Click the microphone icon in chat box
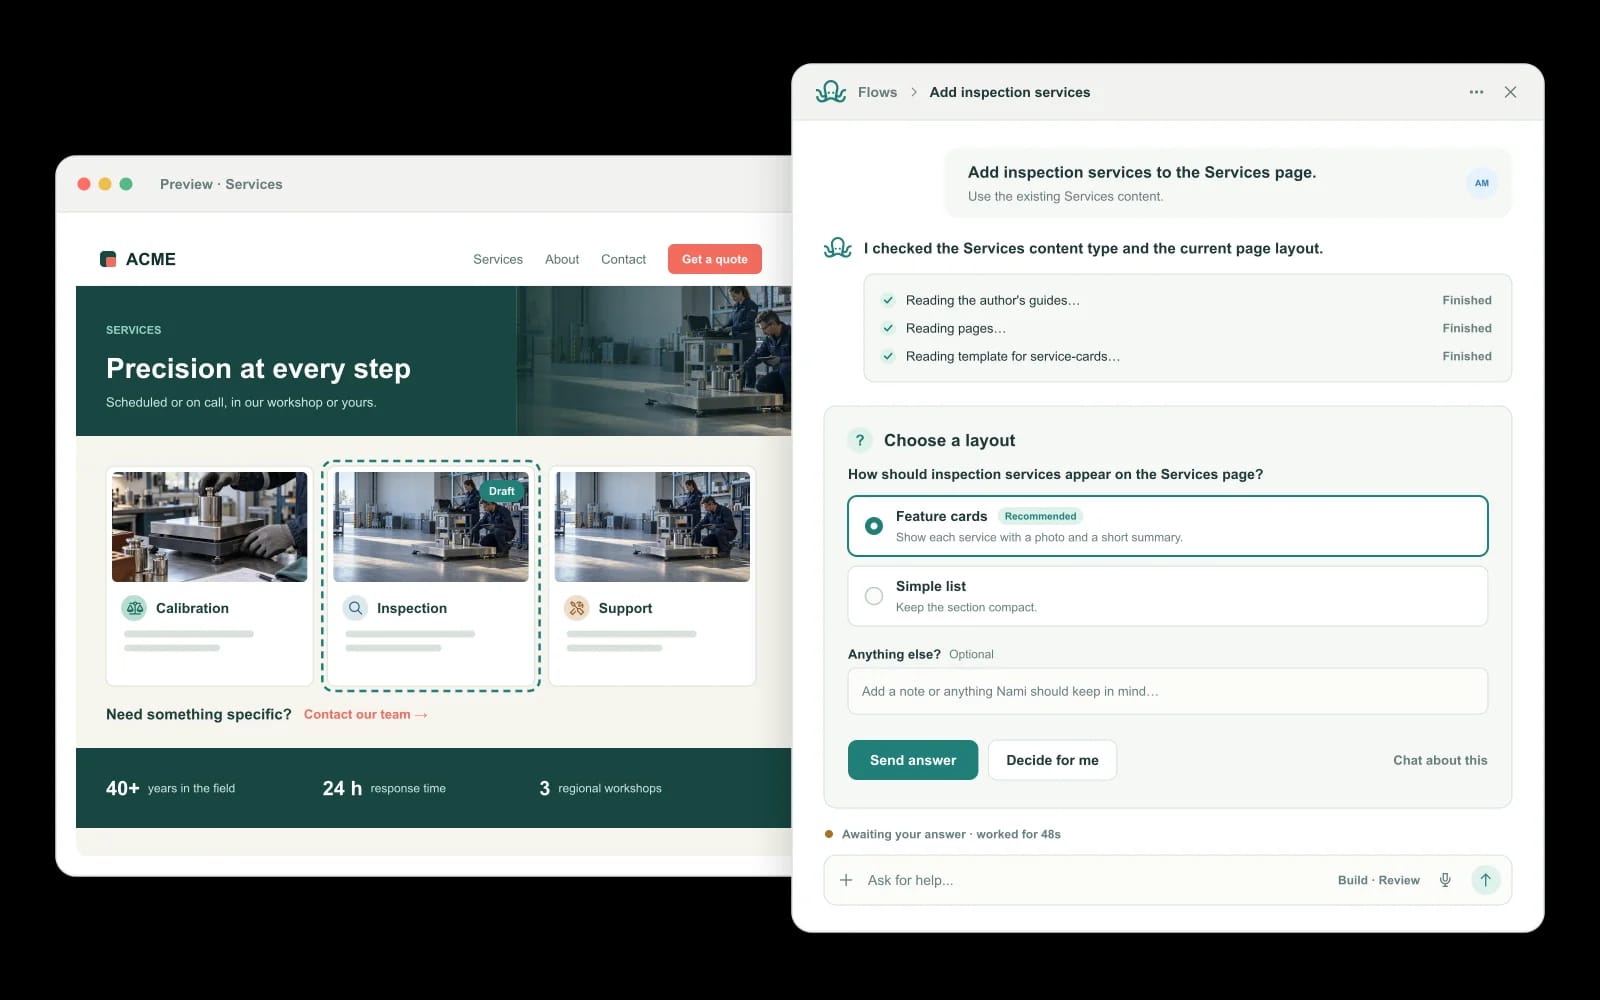Screen dimensions: 1600x1000 [1445, 880]
